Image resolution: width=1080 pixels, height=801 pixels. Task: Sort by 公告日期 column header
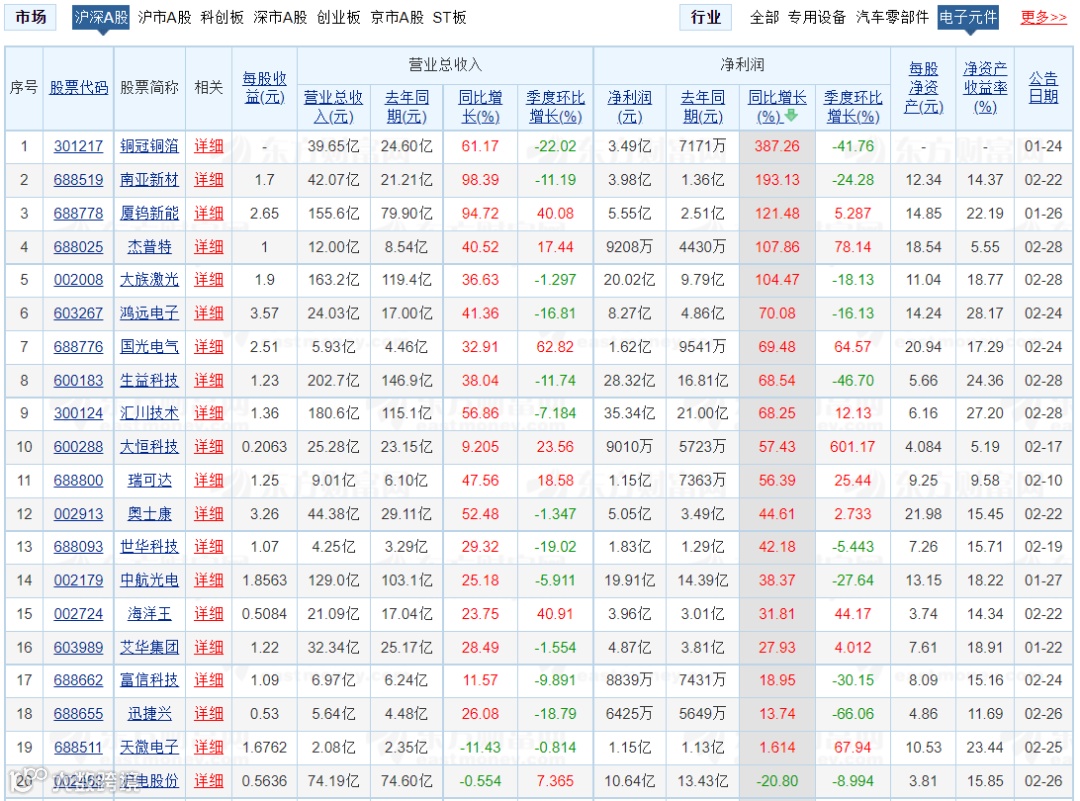click(x=1043, y=87)
